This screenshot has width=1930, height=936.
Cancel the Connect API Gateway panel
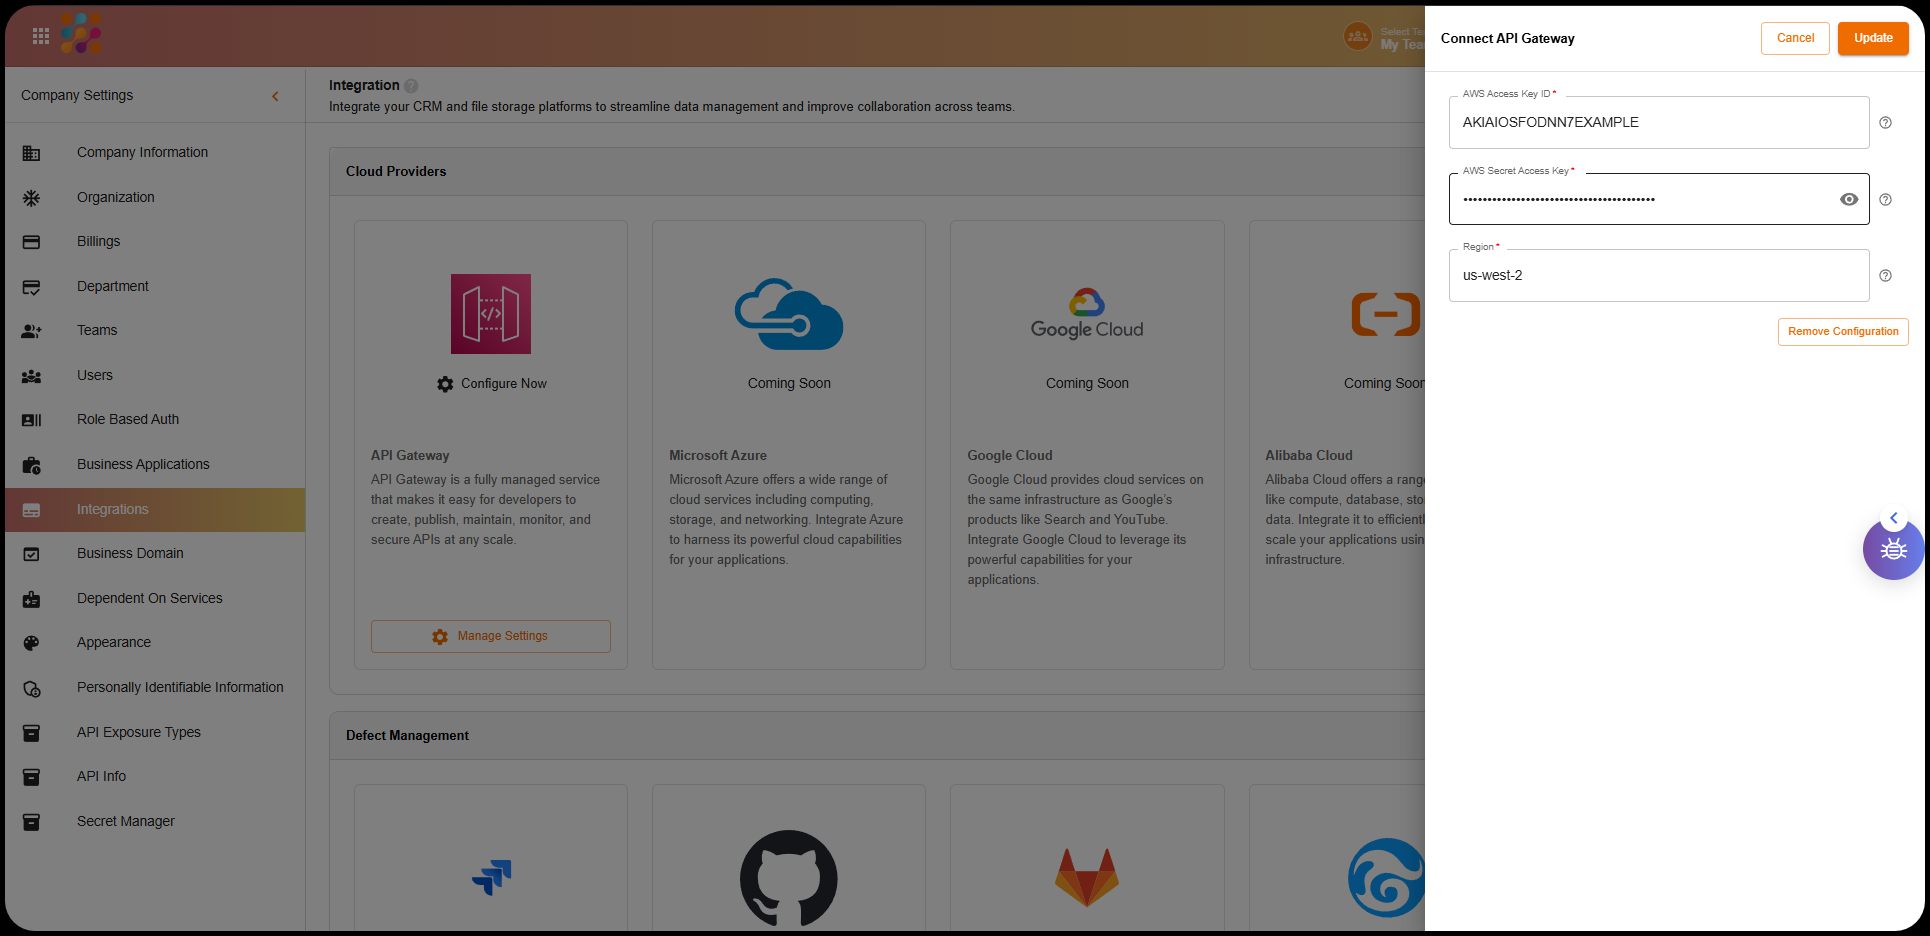tap(1795, 38)
